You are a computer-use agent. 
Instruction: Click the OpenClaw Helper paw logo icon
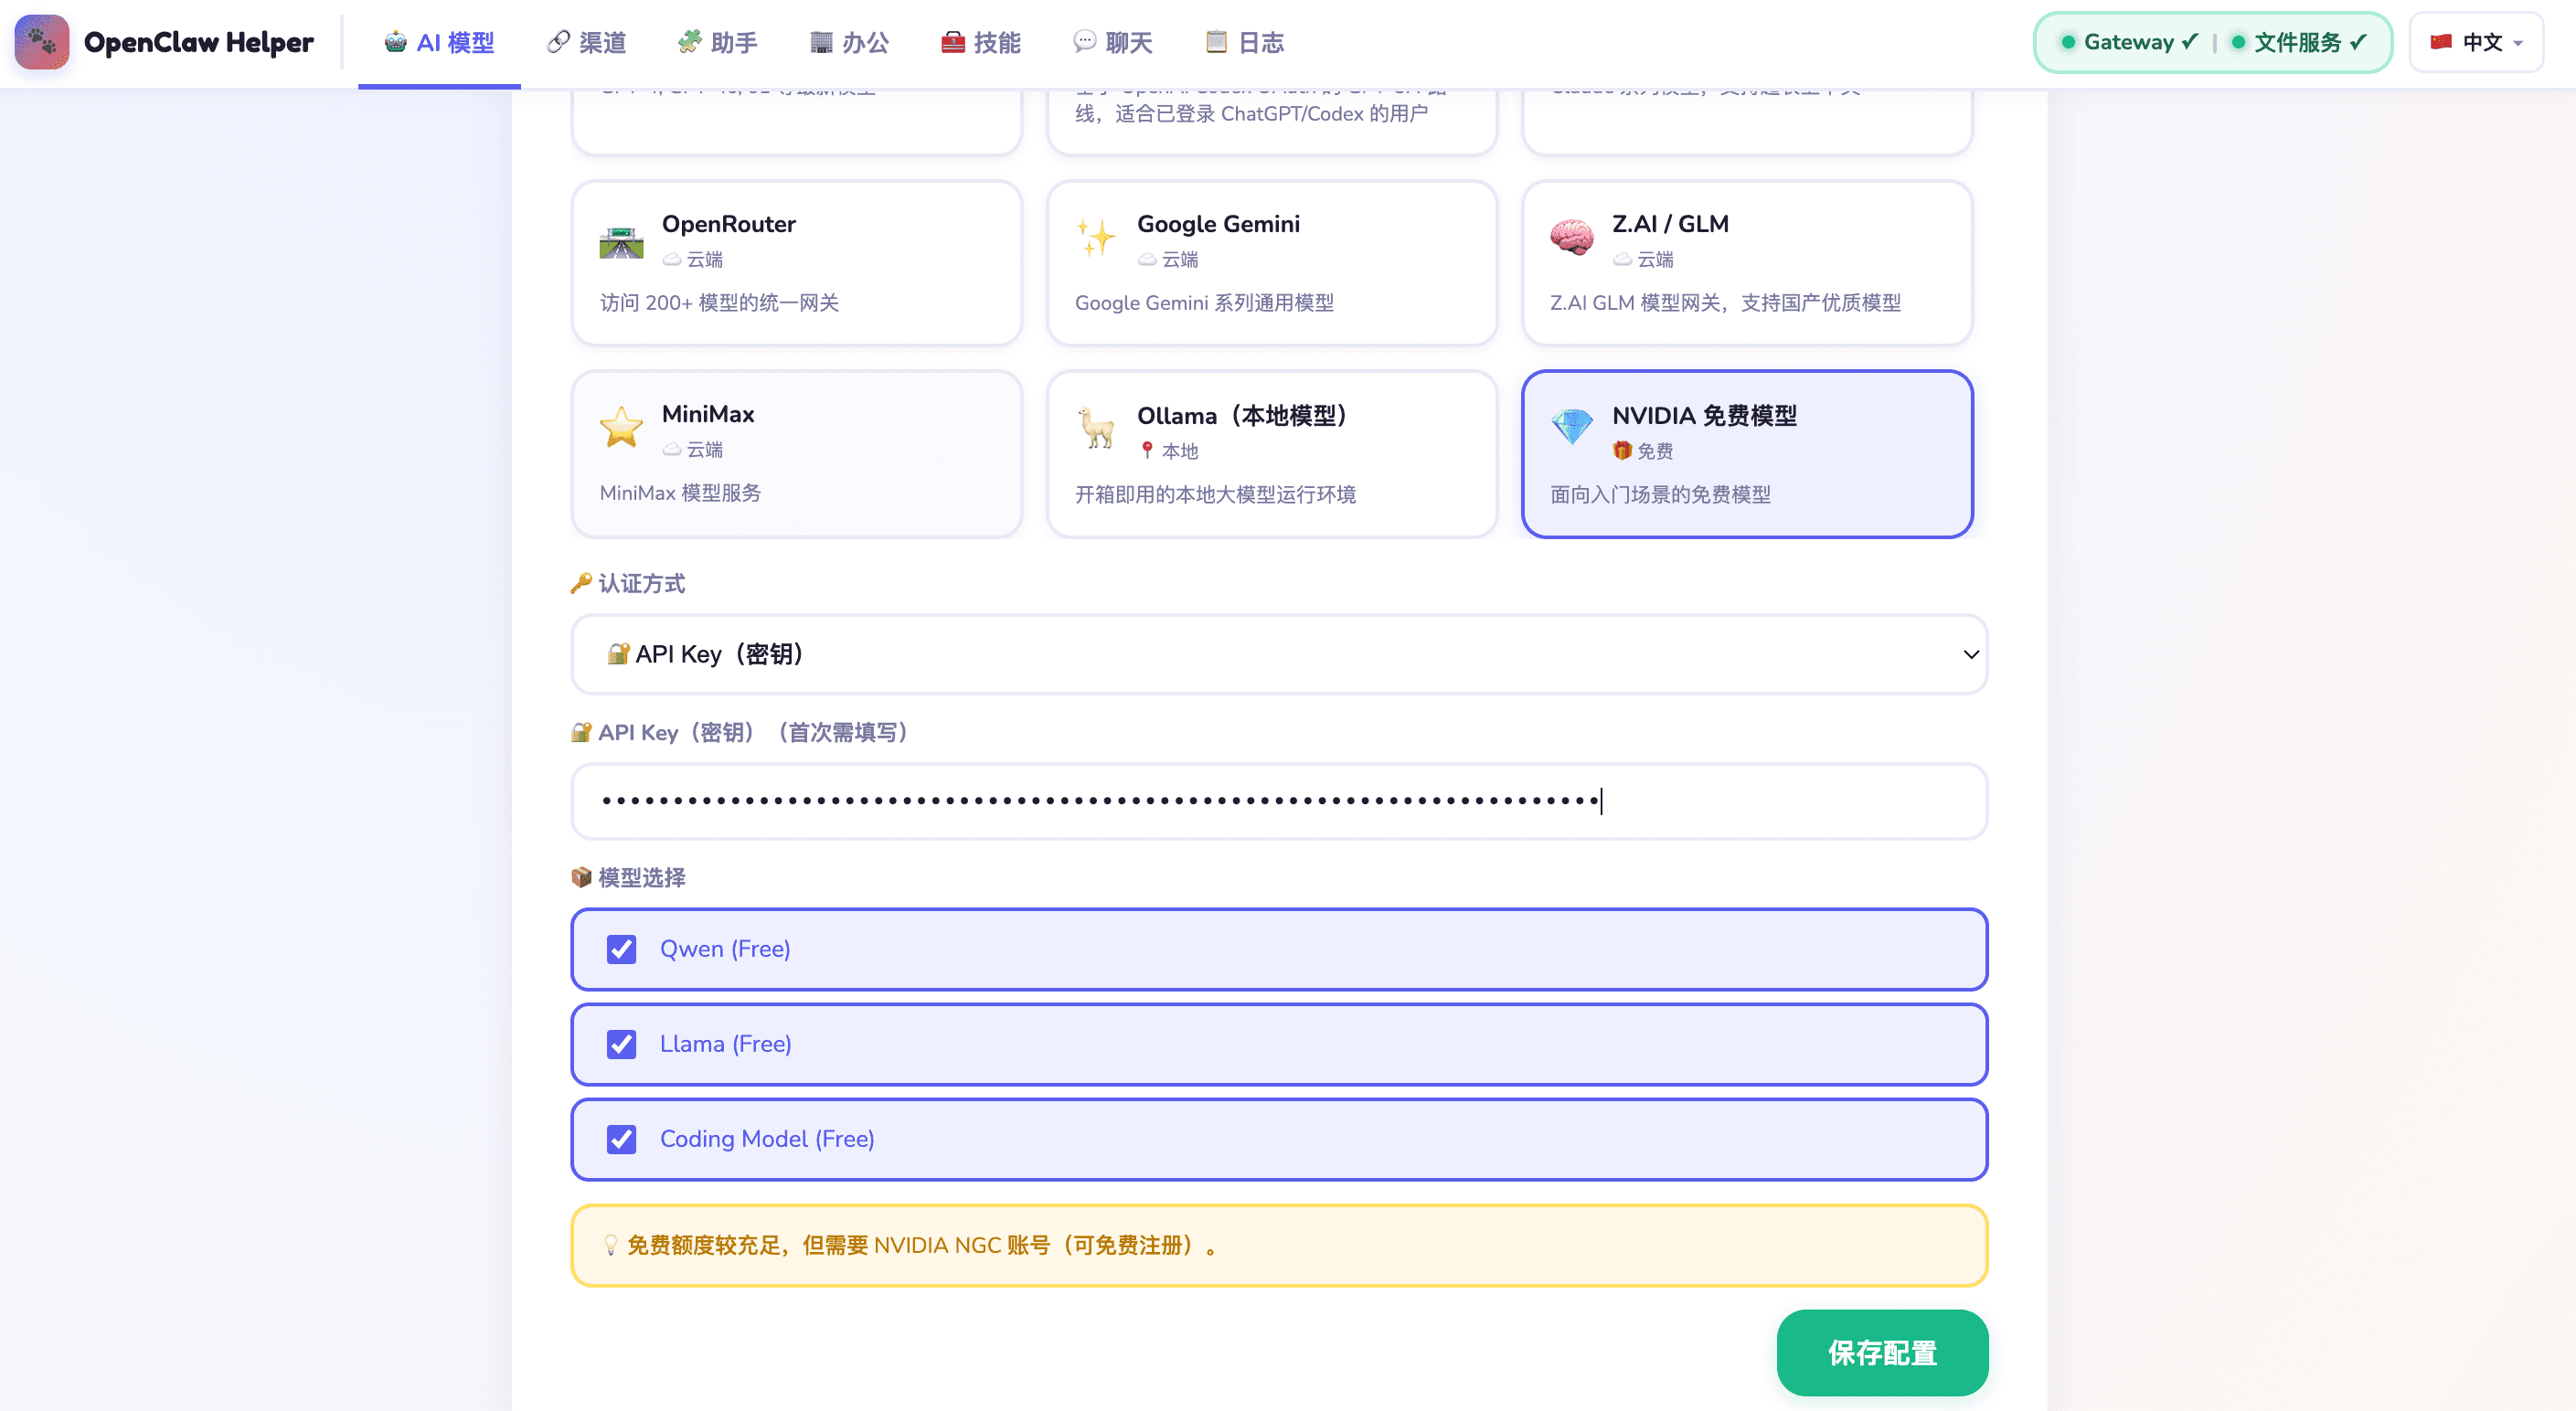click(42, 42)
